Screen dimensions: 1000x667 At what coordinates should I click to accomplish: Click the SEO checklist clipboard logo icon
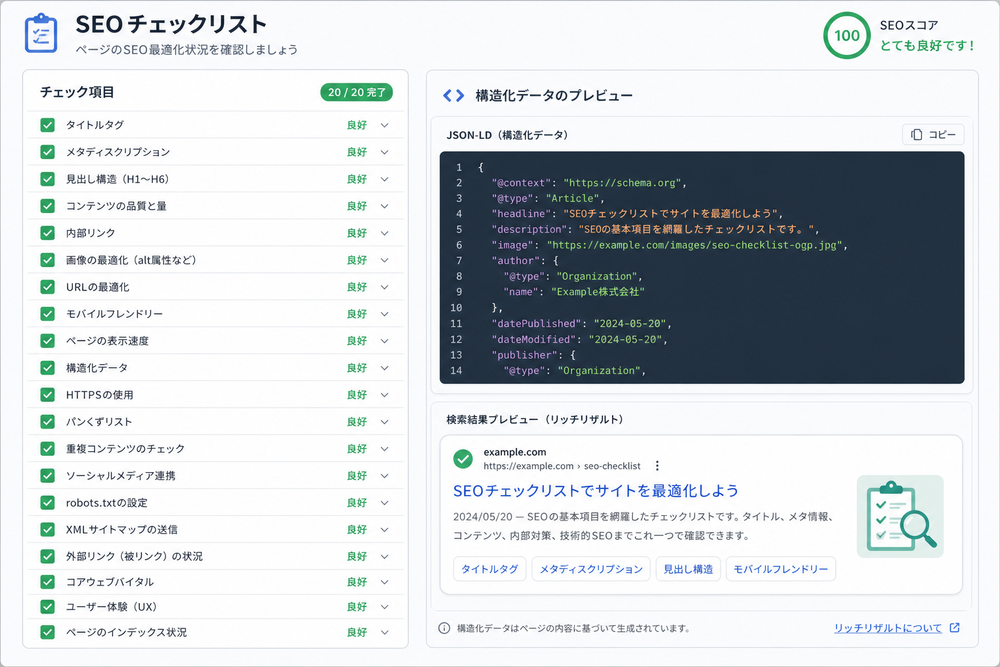click(x=41, y=33)
